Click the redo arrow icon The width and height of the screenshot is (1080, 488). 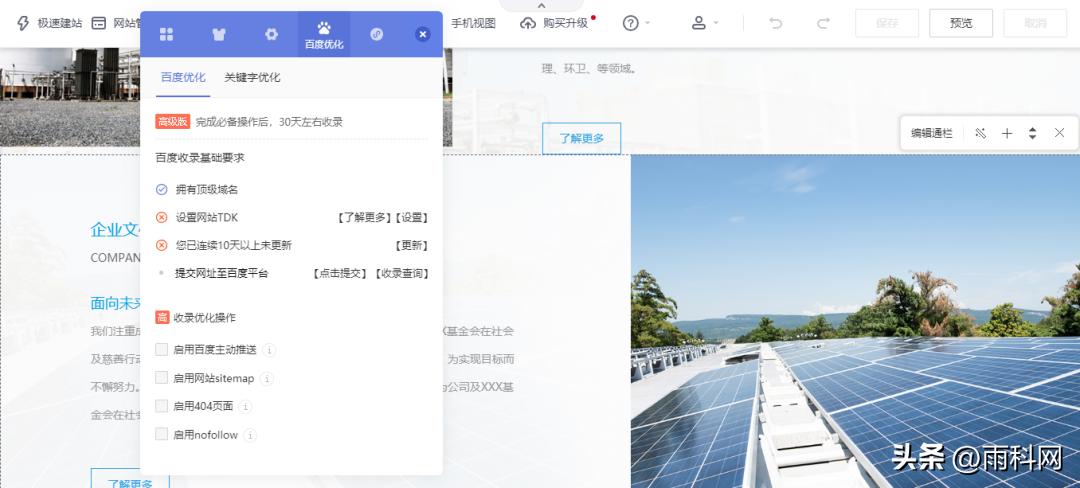(823, 23)
